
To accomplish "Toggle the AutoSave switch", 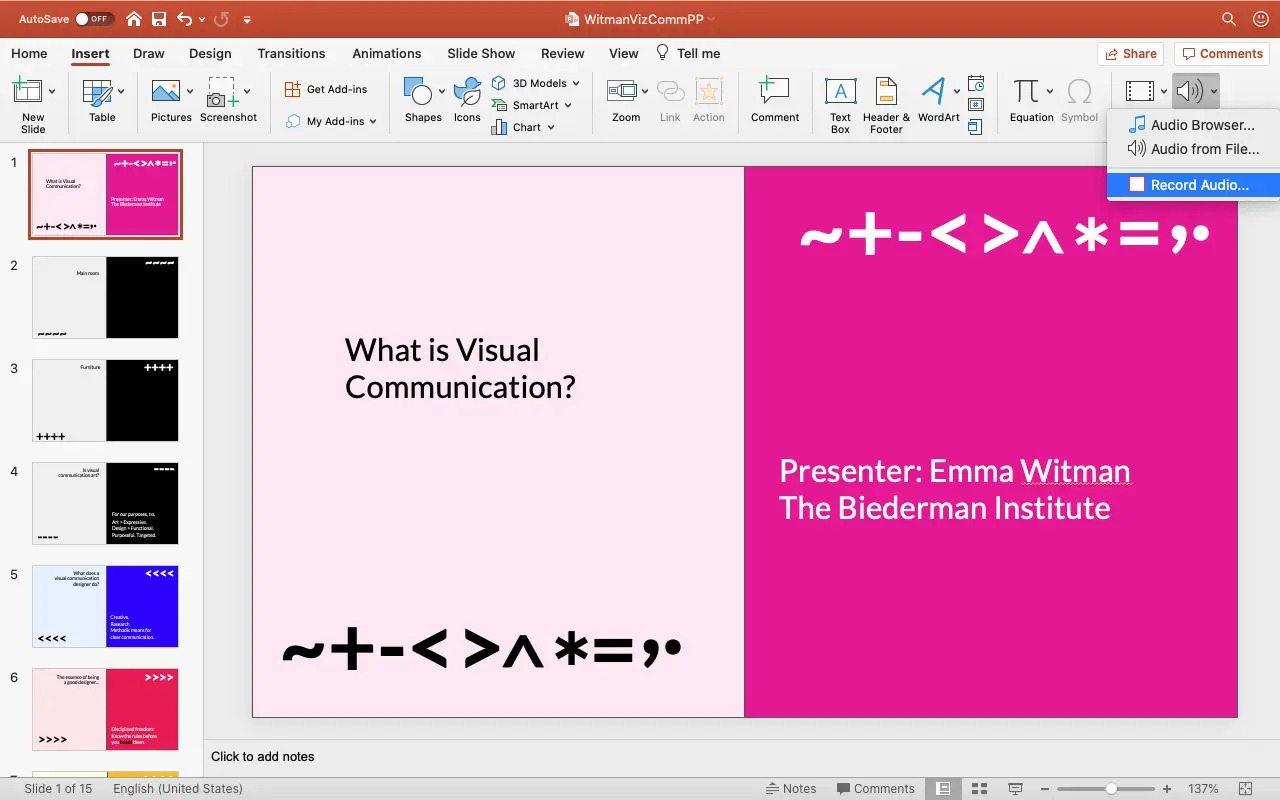I will (95, 19).
